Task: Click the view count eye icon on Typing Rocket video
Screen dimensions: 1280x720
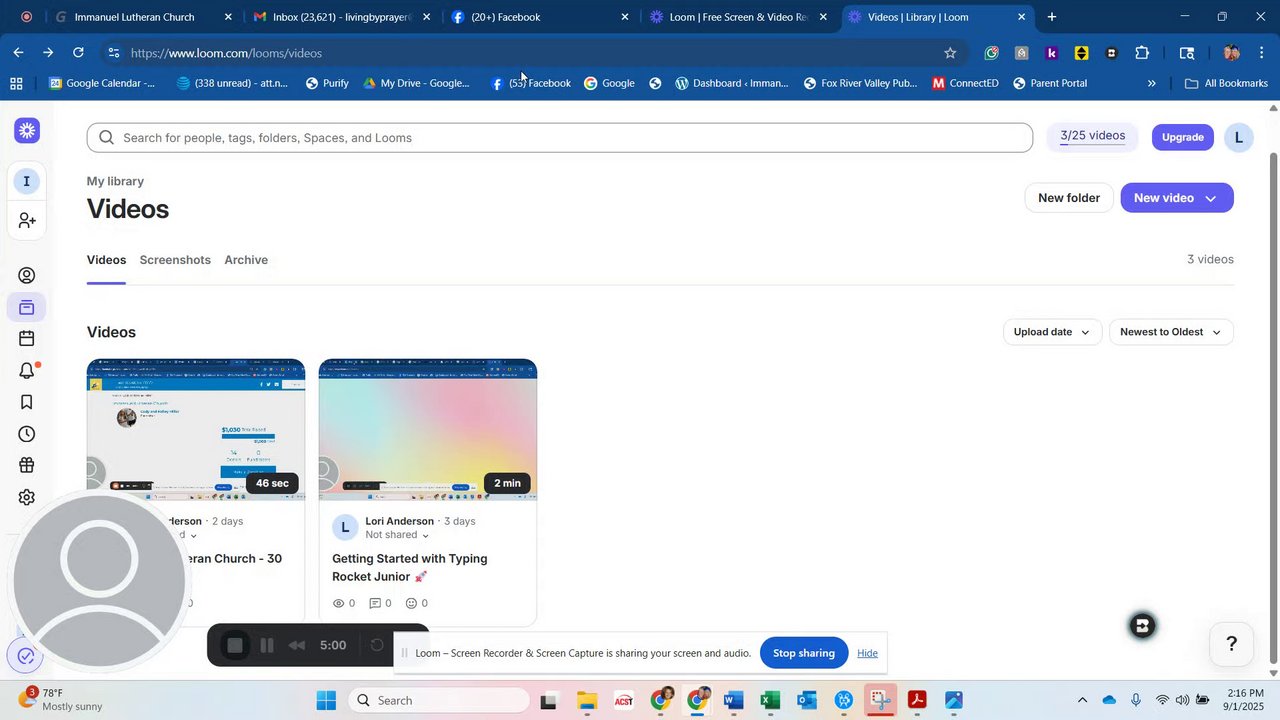Action: click(x=338, y=603)
